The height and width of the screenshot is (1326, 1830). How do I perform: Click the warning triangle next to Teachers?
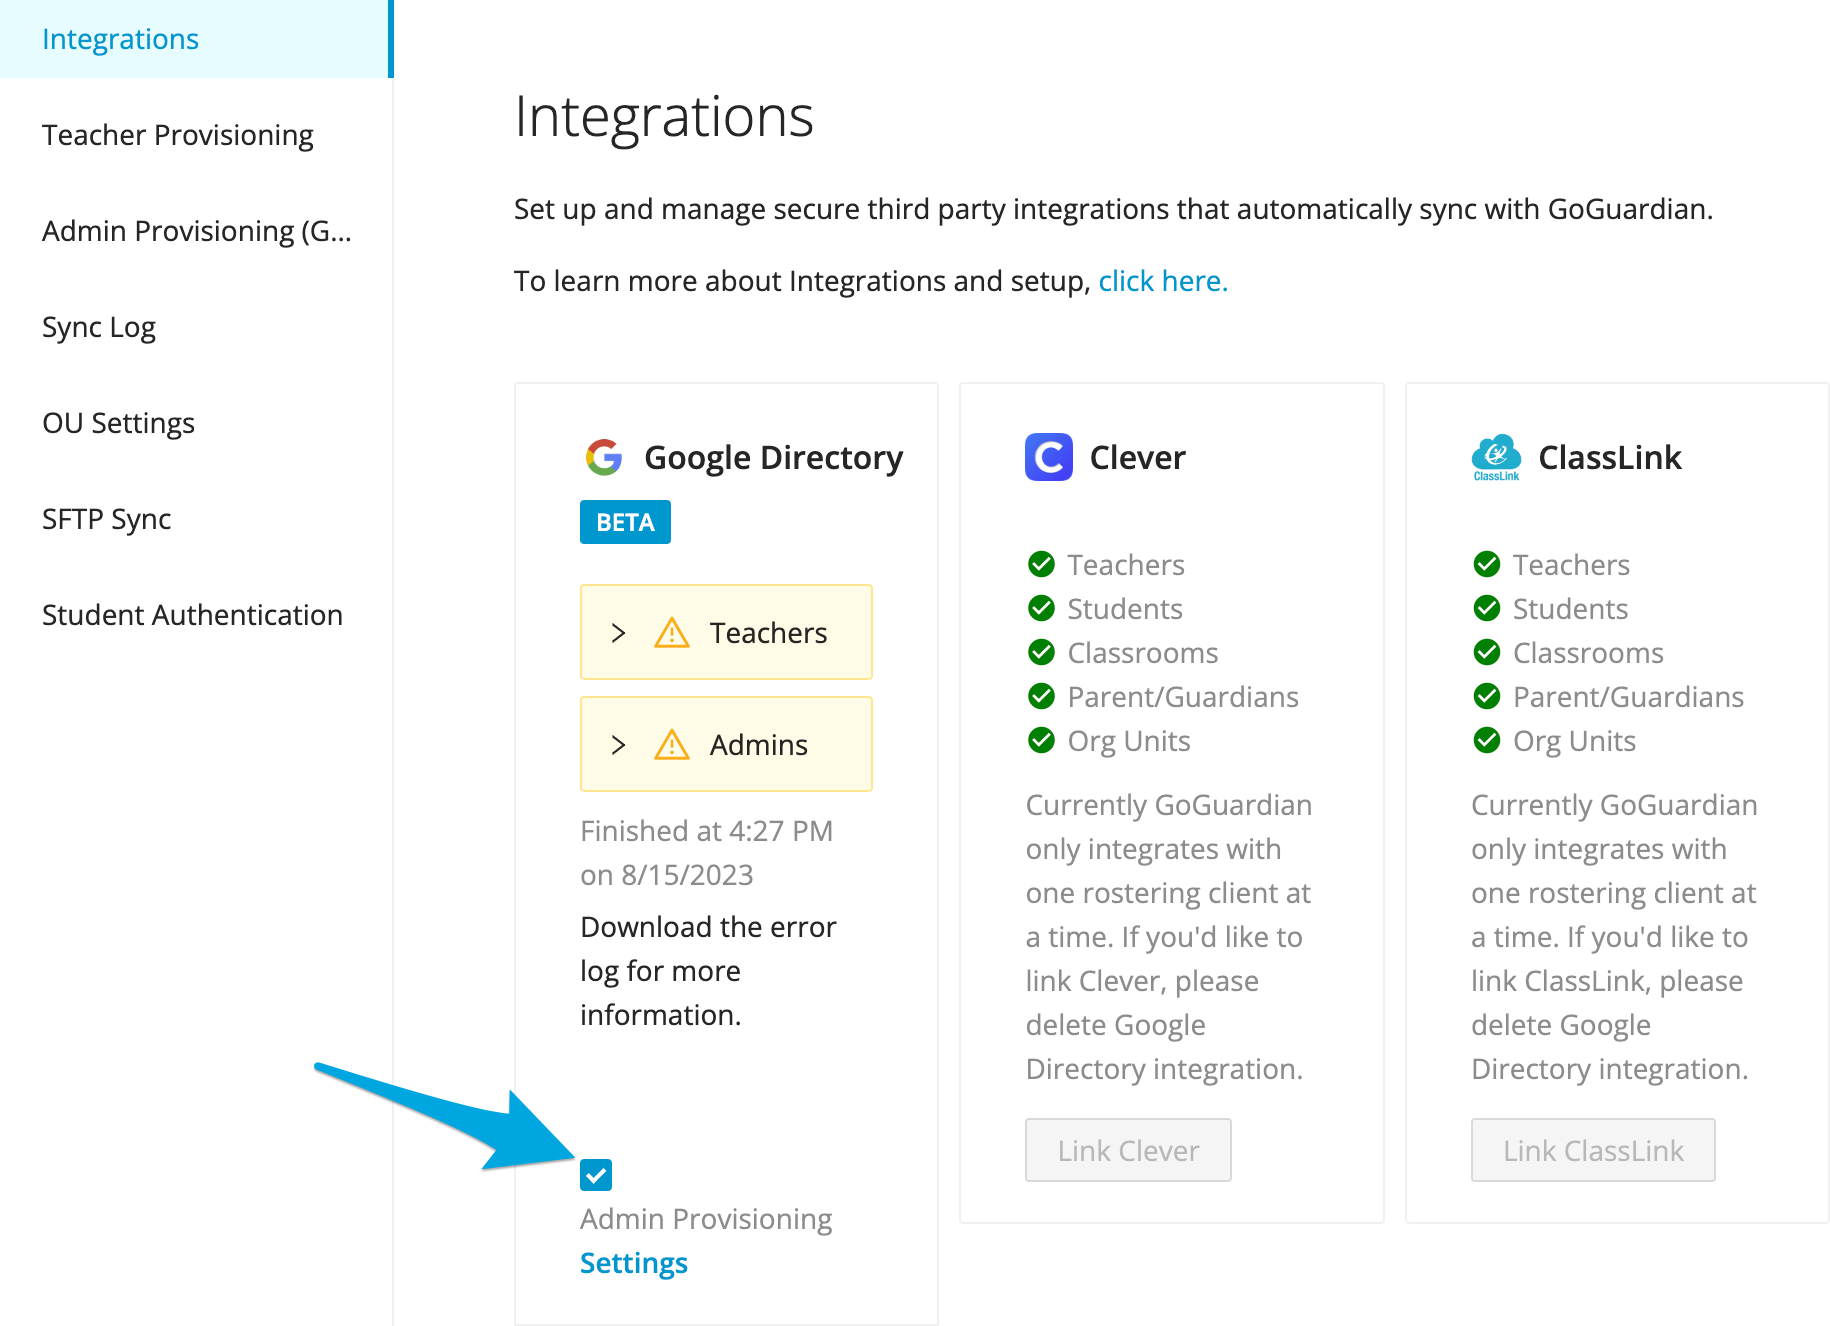(673, 633)
